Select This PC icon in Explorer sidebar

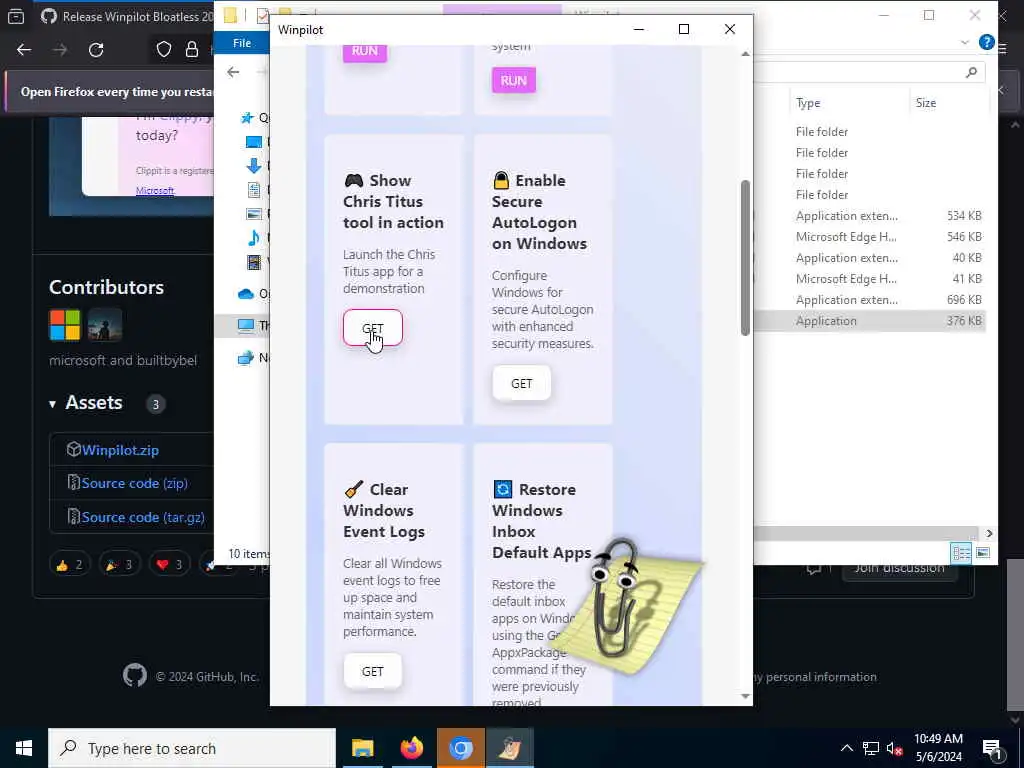[246, 325]
